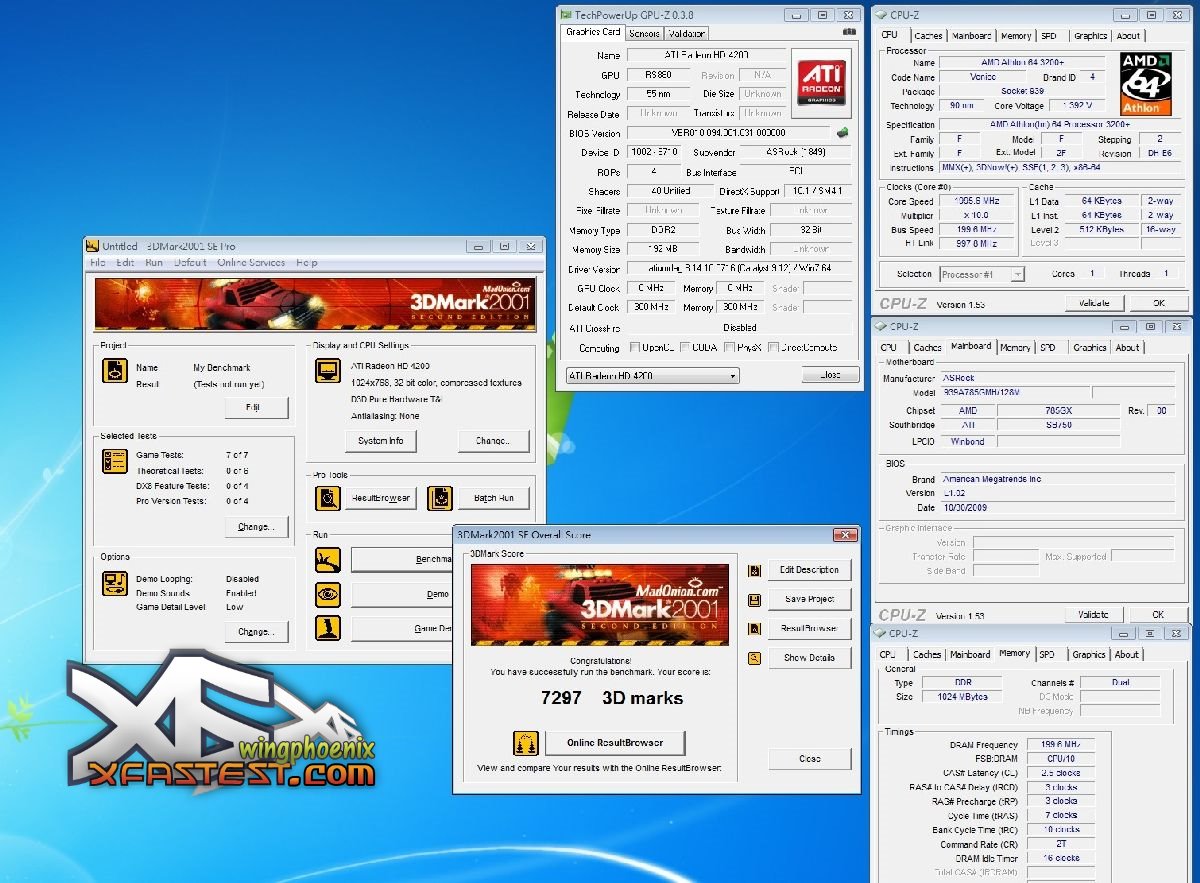
Task: Open the Caches tab in the top CPU-Z window
Action: 928,35
